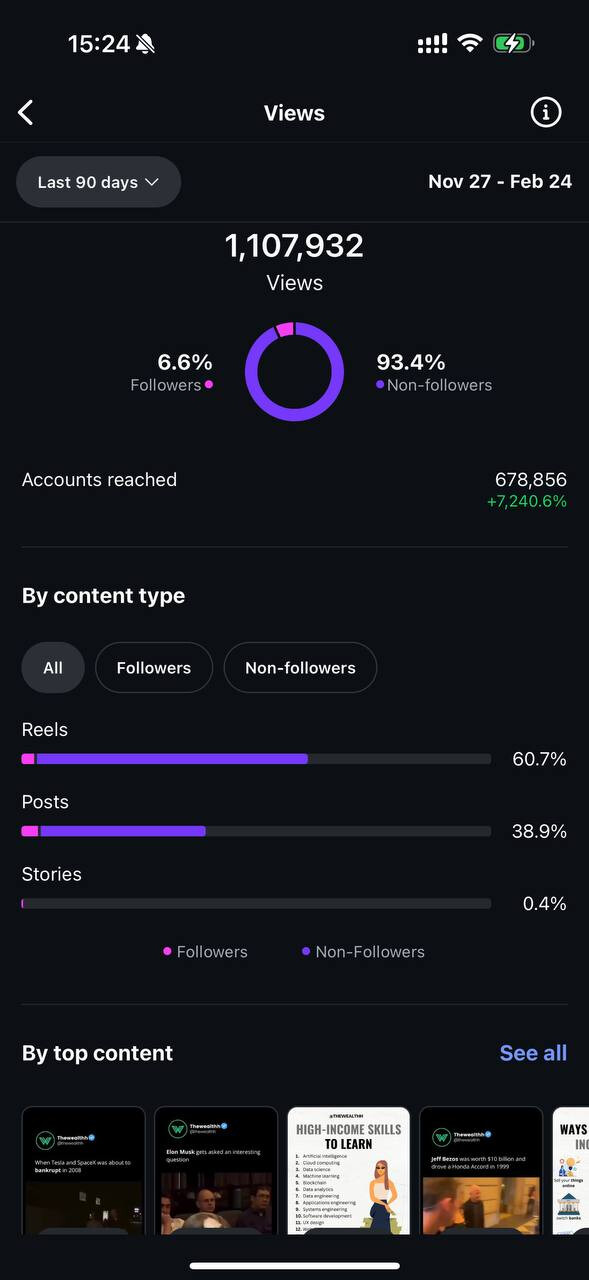Open See all top content

533,1053
